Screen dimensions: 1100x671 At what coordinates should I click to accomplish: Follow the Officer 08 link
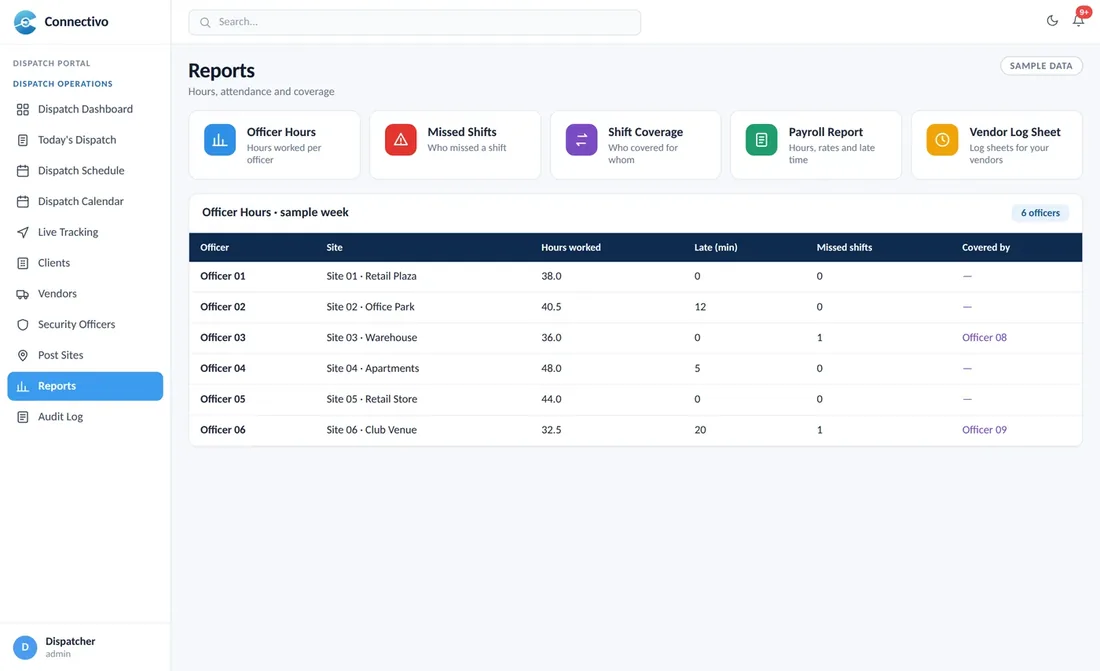[x=984, y=338]
